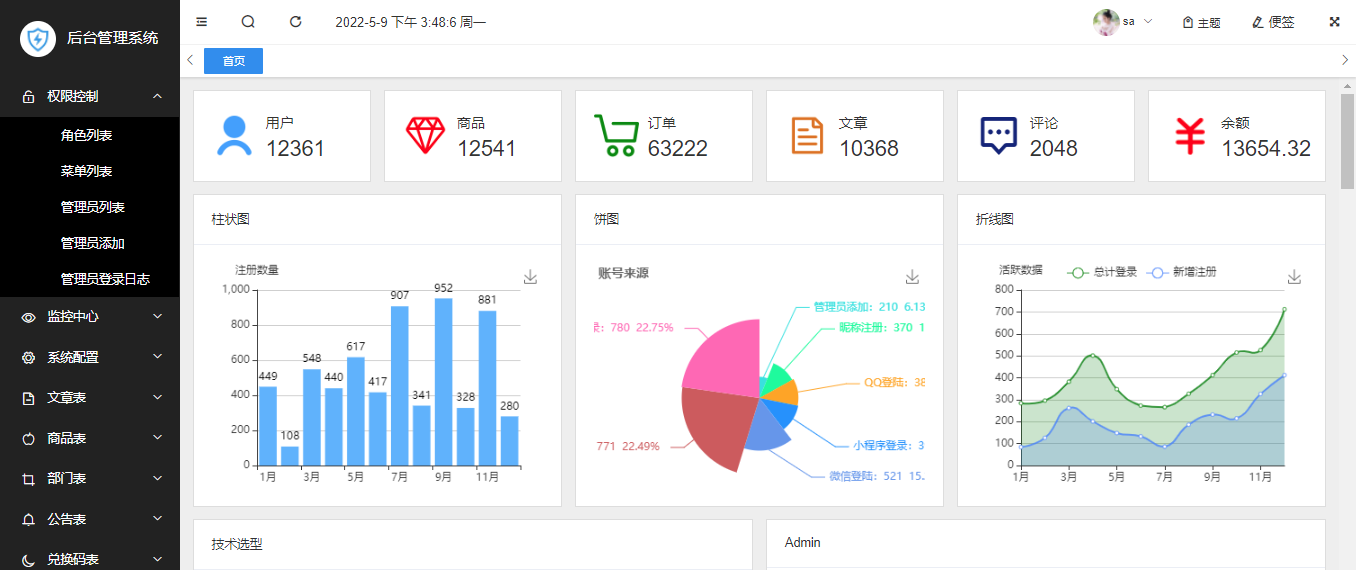Click the 7月 bar showing 907
The image size is (1356, 570).
(399, 385)
